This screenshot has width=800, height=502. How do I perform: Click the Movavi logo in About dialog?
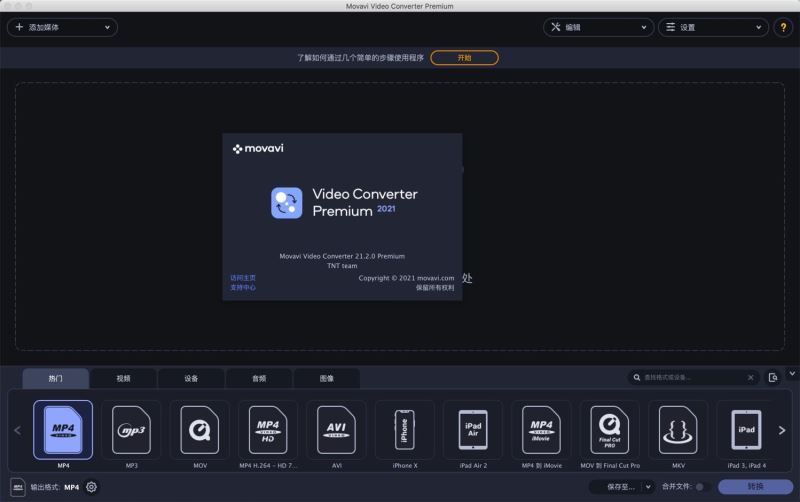(x=258, y=148)
